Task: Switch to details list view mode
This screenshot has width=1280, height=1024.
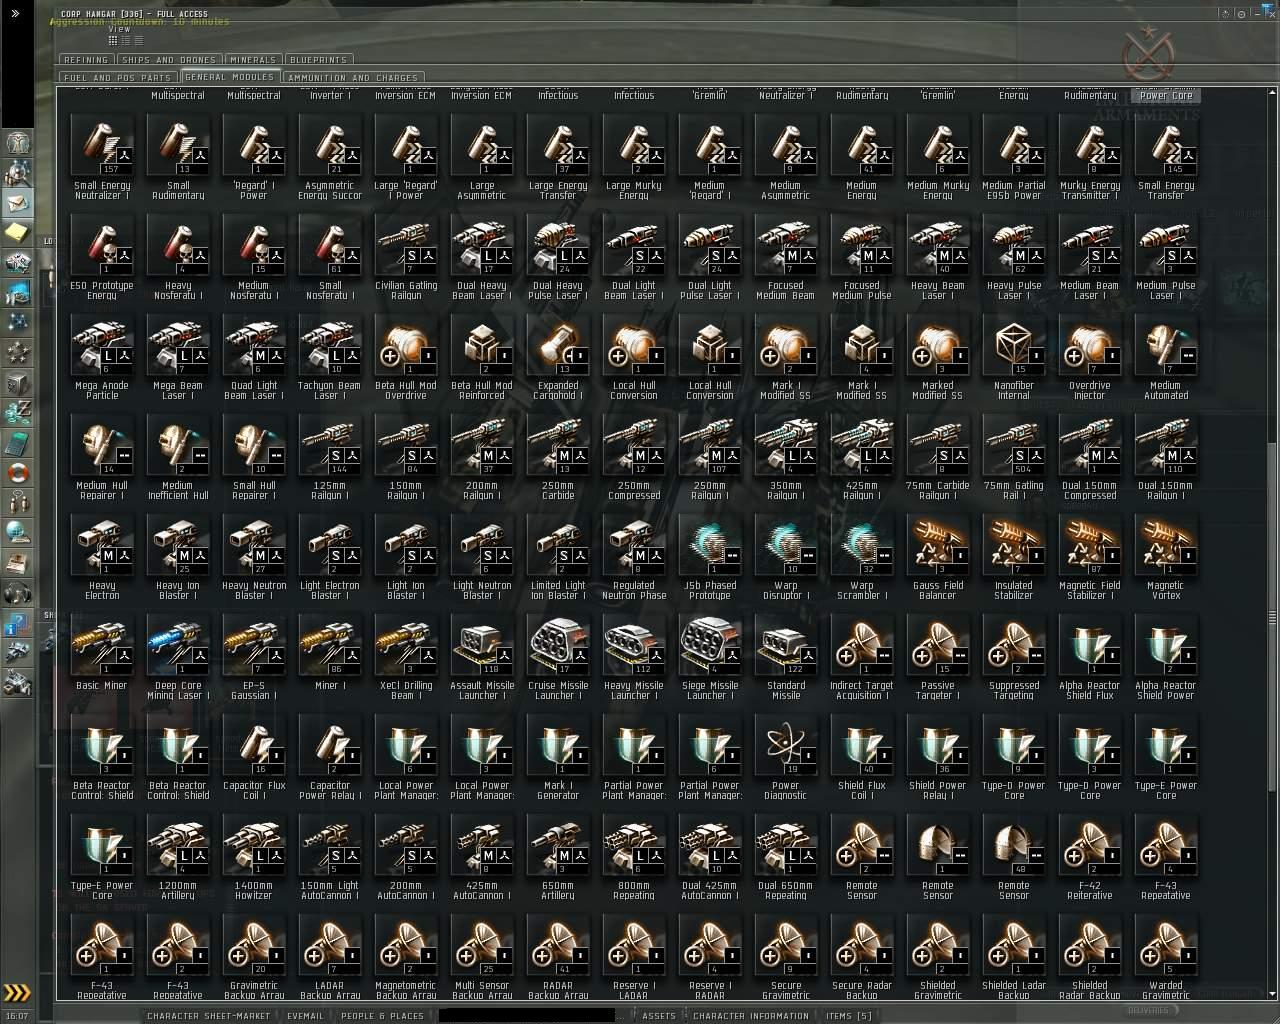Action: click(x=125, y=41)
